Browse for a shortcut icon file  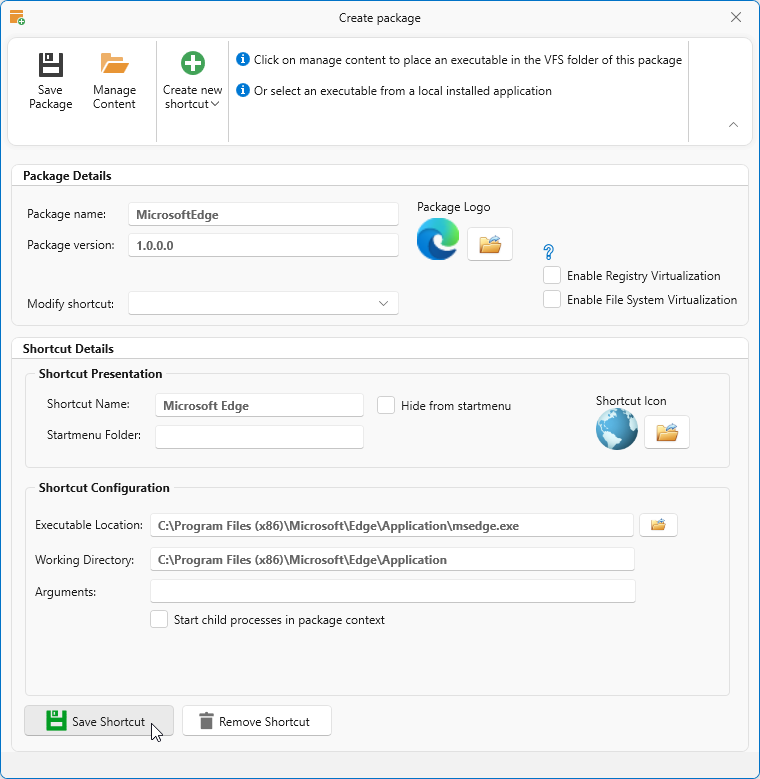tap(666, 432)
